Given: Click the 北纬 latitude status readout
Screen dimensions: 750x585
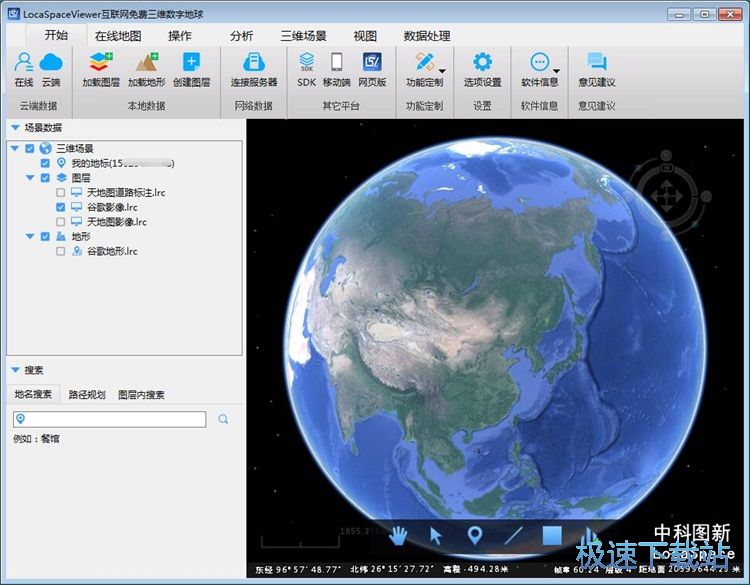Looking at the screenshot, I should pos(392,569).
